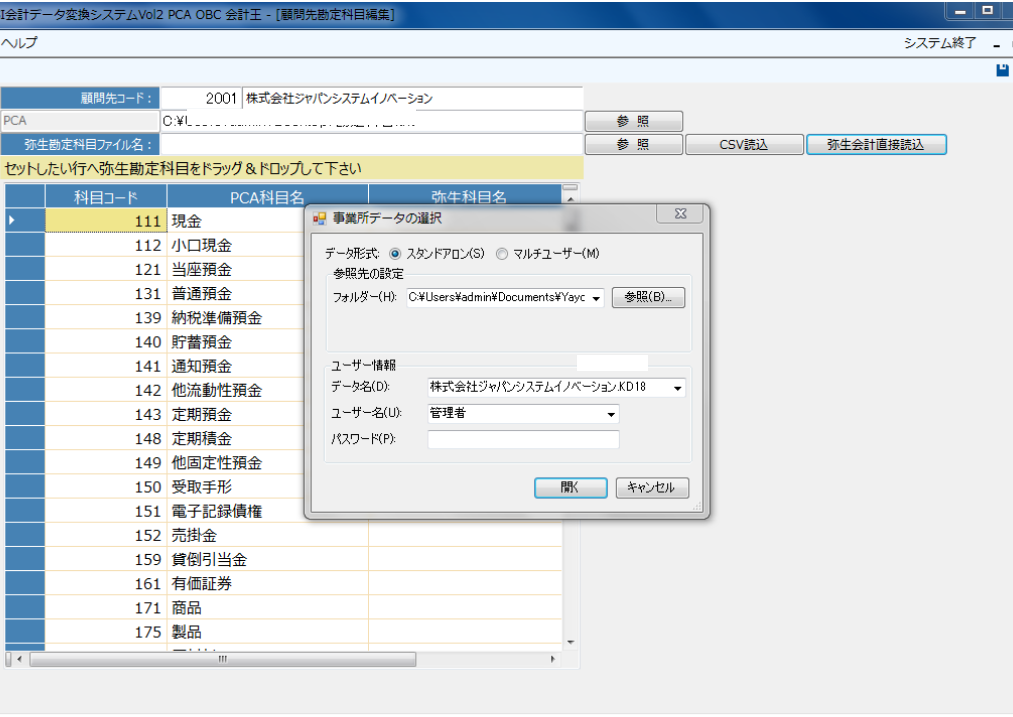Click the row selector arrow for 現金
Viewport: 1013px width, 717px height.
click(13, 221)
